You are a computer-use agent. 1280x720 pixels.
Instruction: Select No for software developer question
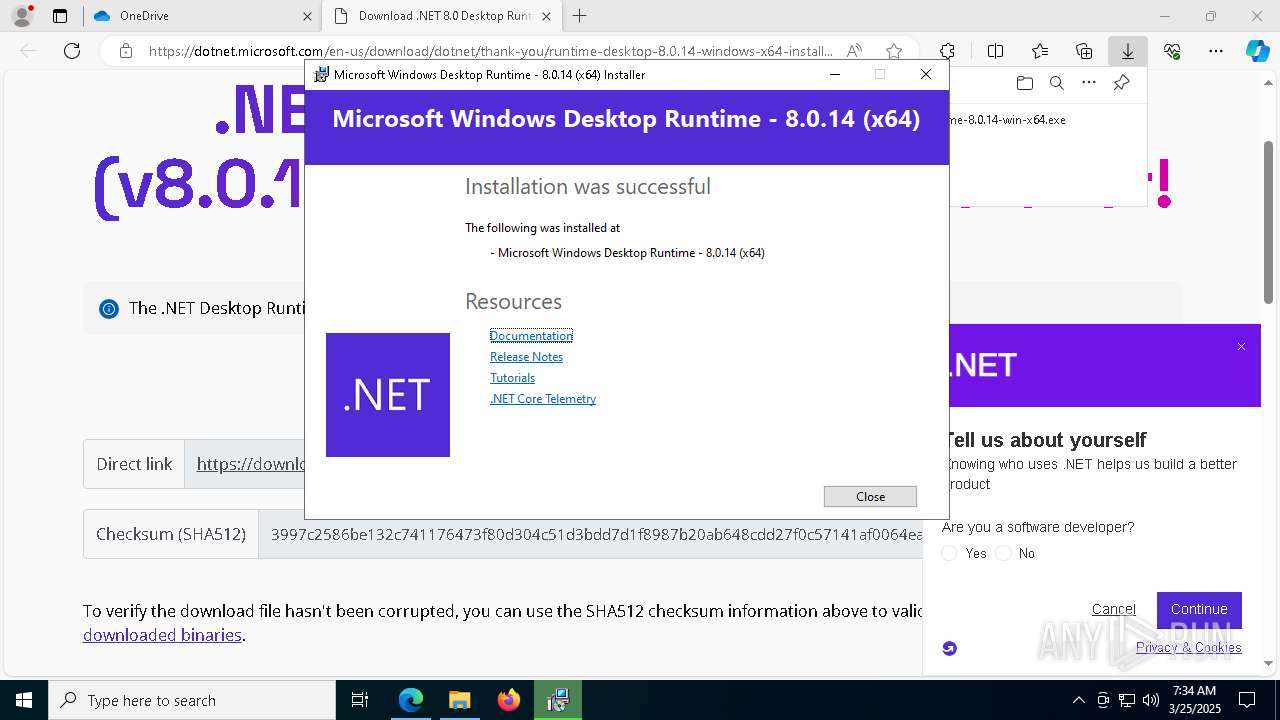tap(1004, 553)
